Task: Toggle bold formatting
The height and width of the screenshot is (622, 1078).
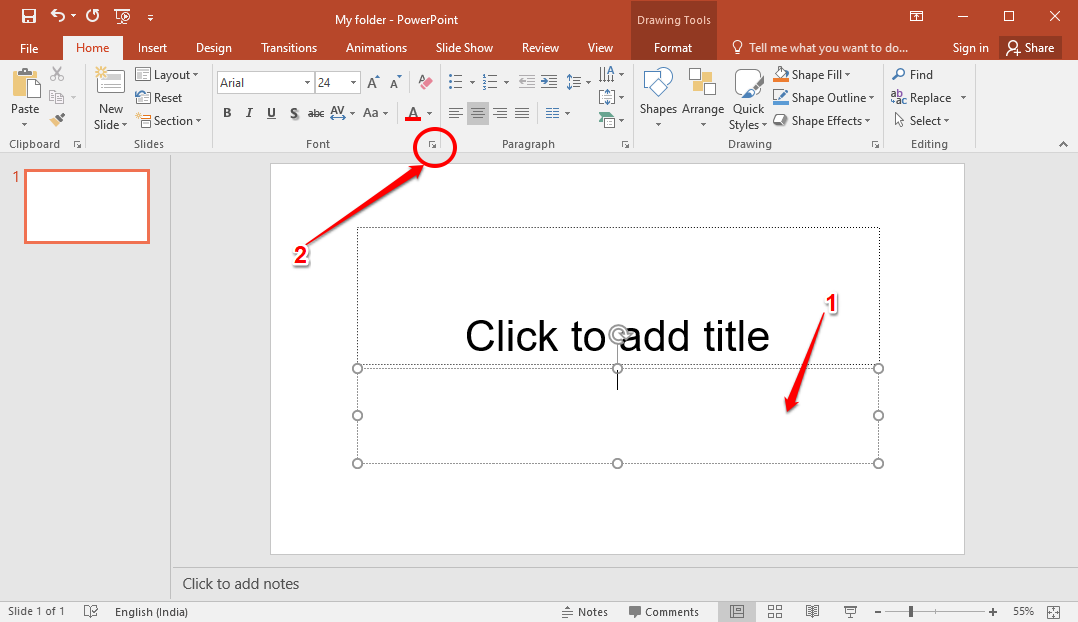Action: pyautogui.click(x=227, y=113)
